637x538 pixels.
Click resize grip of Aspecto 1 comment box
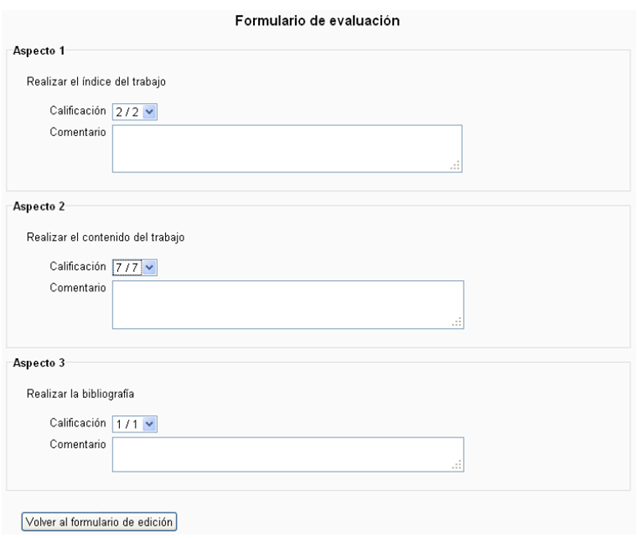(x=455, y=166)
